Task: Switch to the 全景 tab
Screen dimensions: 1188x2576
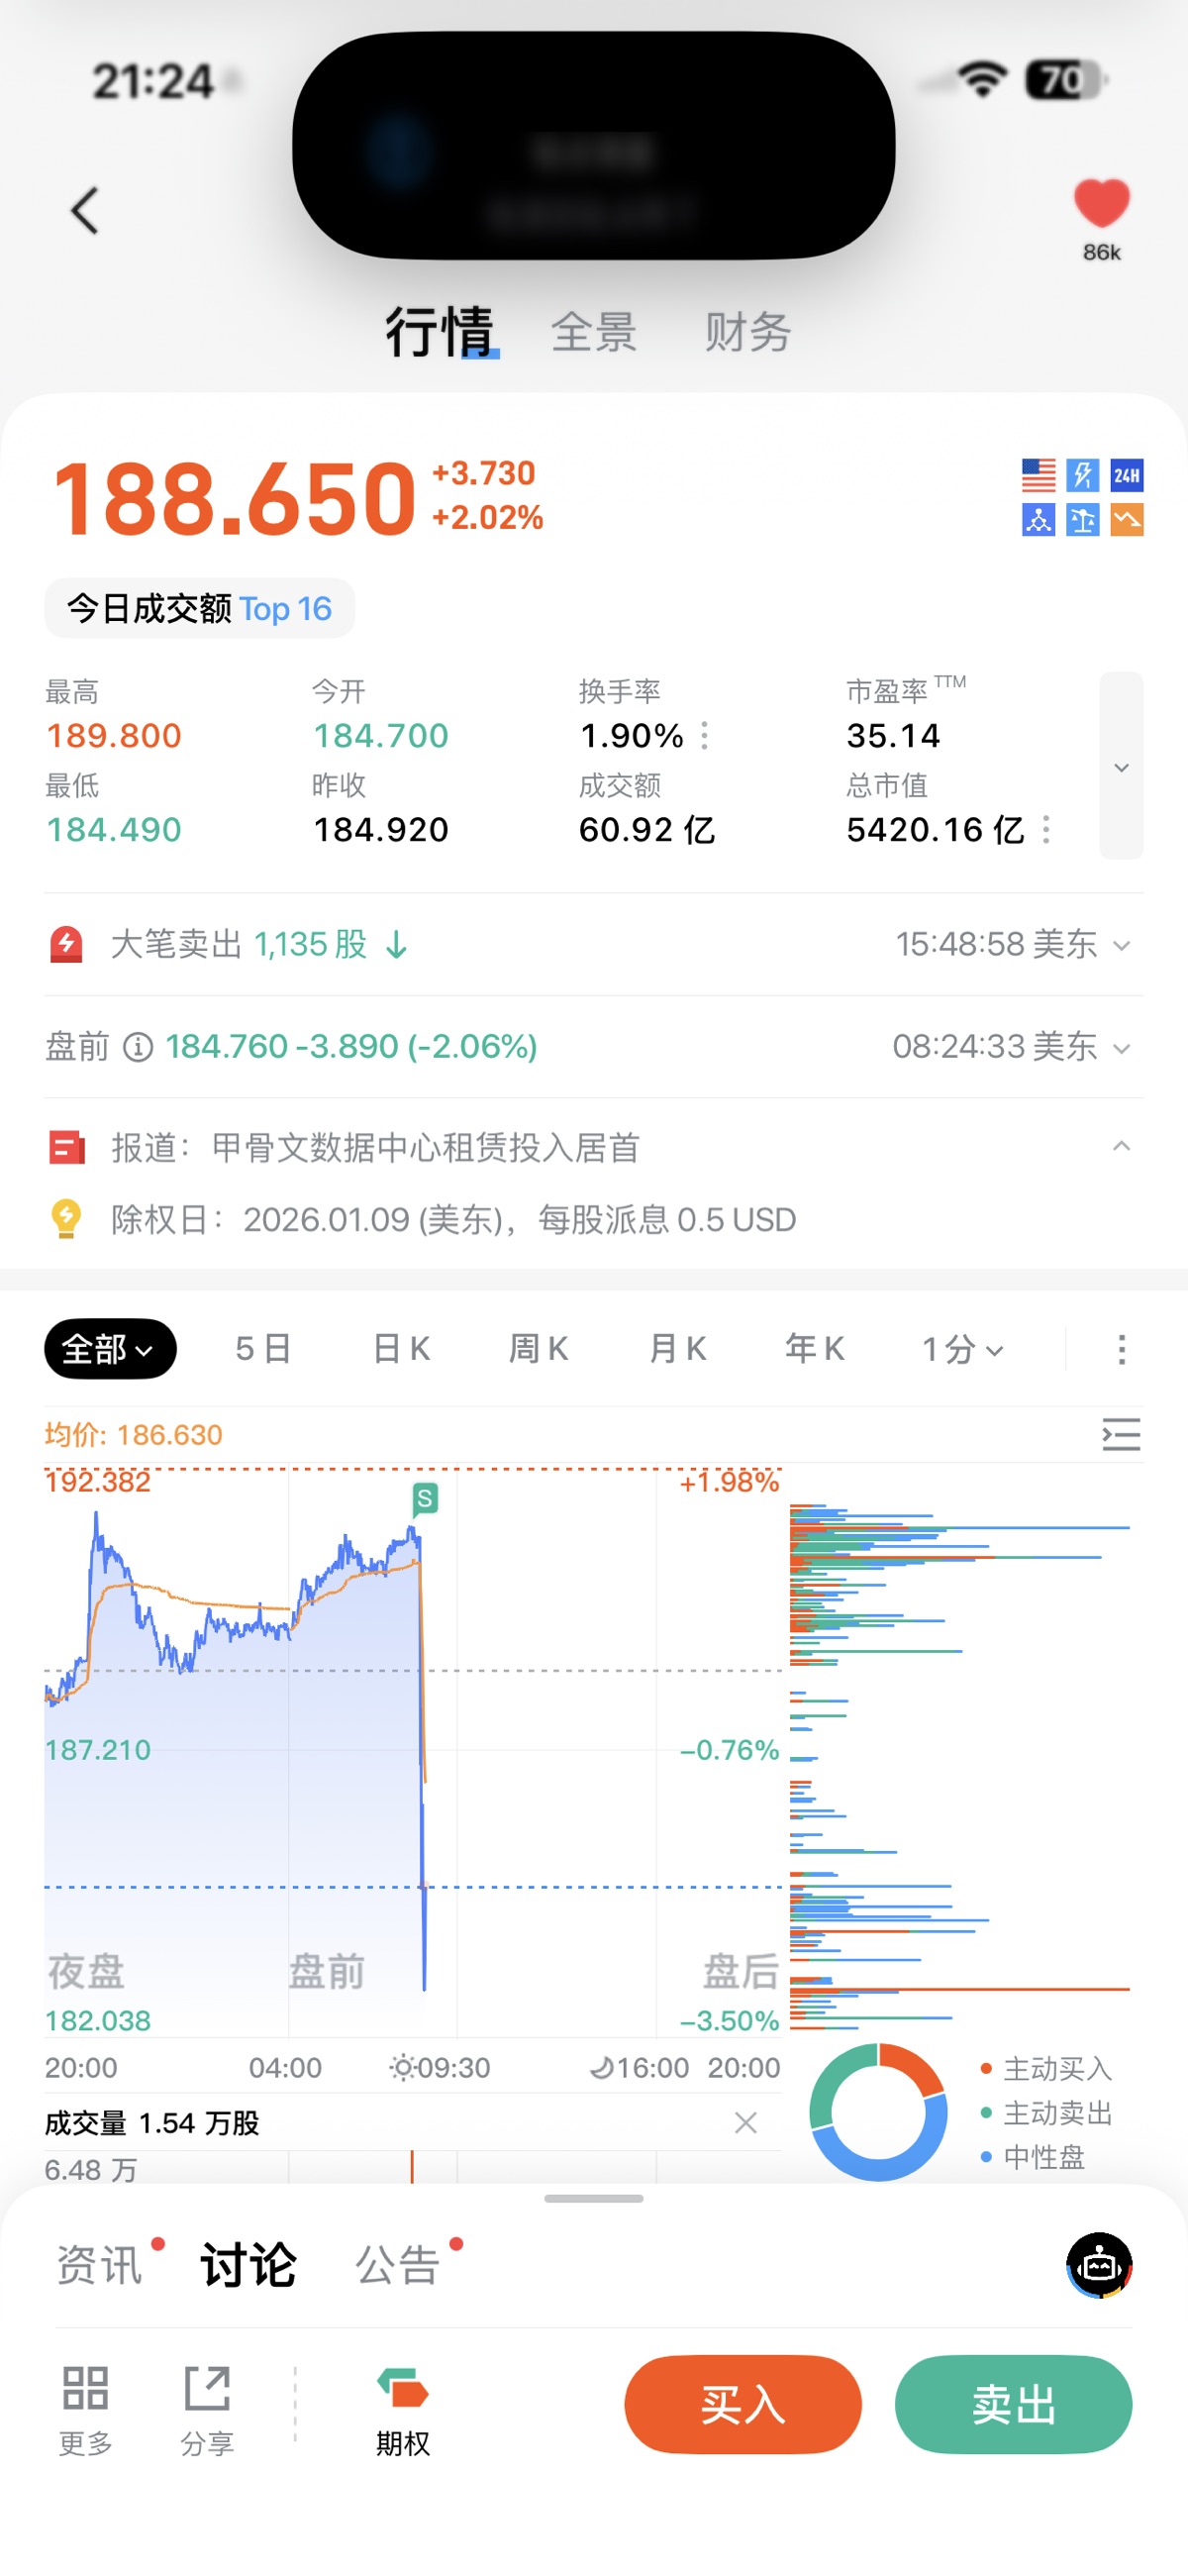Action: [594, 331]
